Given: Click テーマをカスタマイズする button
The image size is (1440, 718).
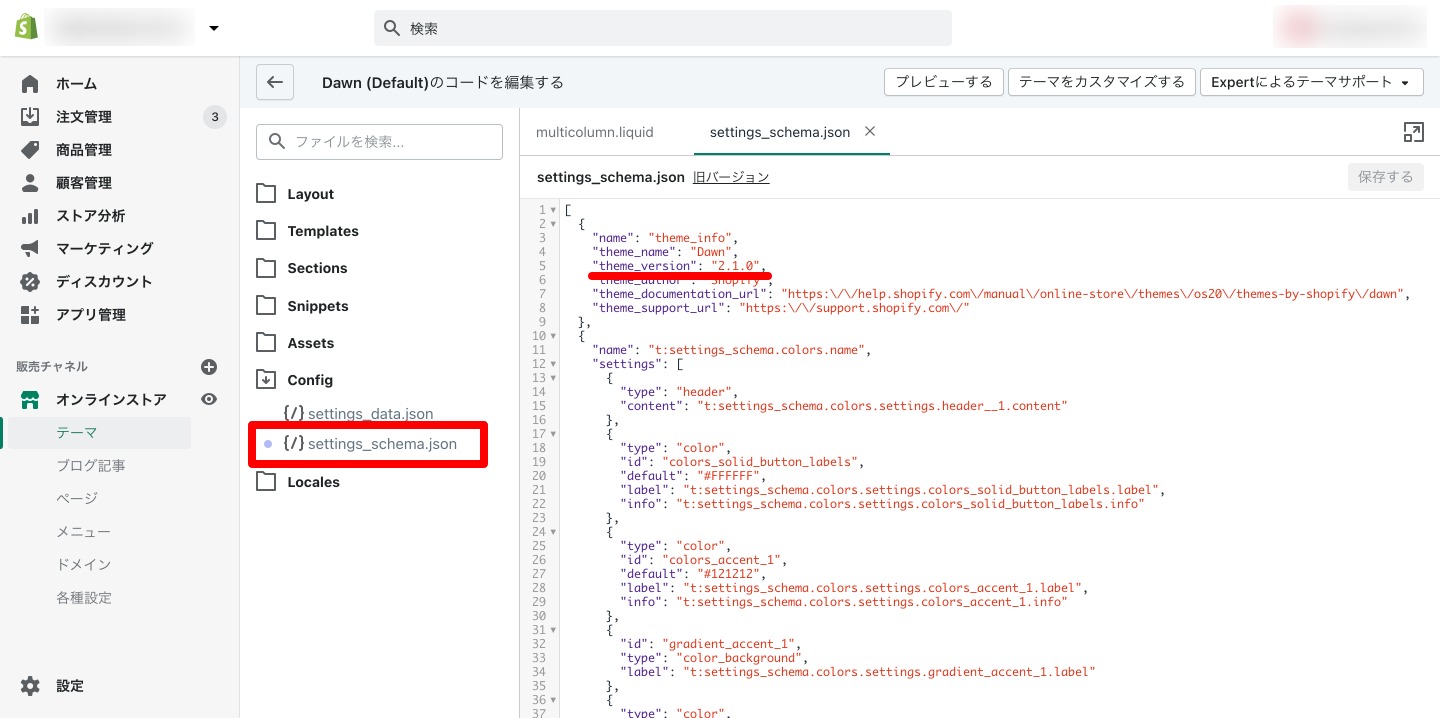Looking at the screenshot, I should click(1101, 82).
